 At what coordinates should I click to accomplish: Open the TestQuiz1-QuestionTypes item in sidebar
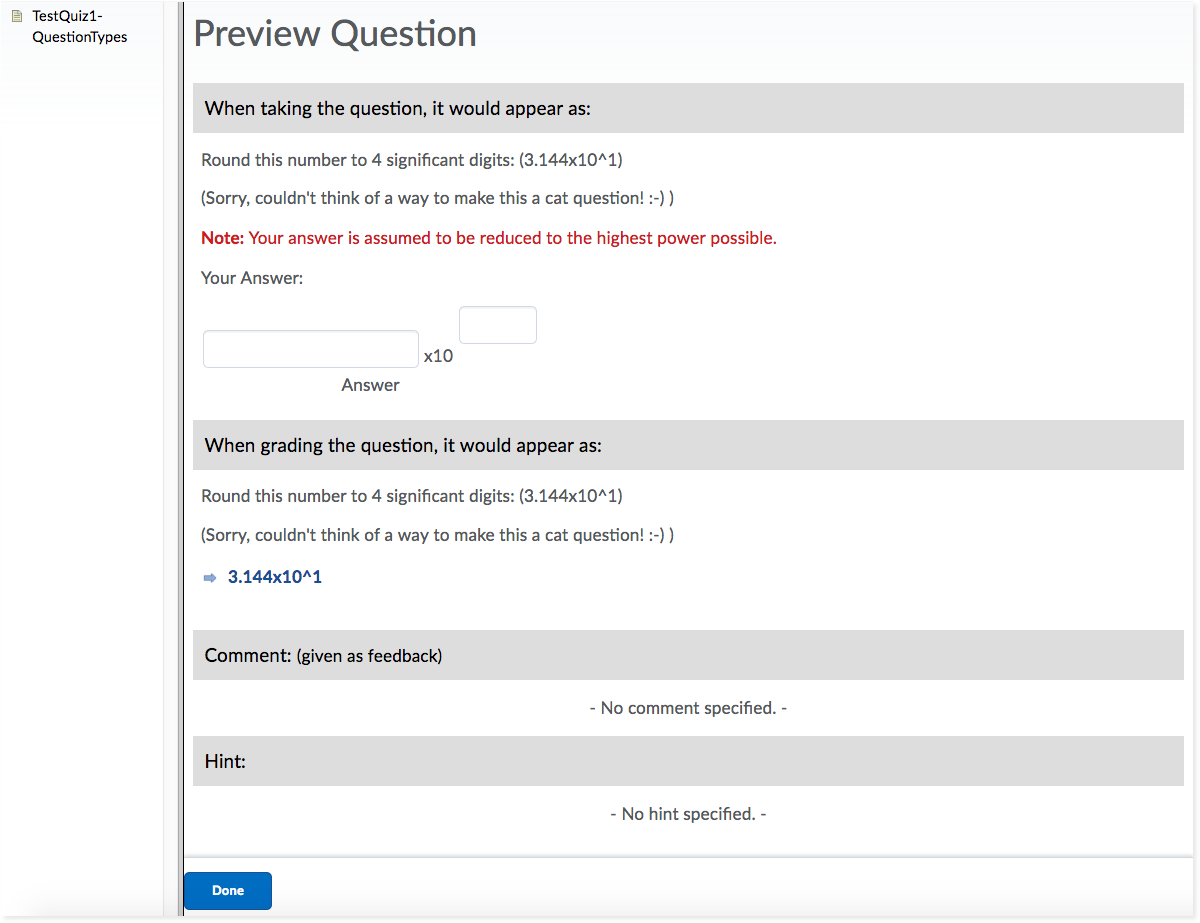(x=80, y=27)
